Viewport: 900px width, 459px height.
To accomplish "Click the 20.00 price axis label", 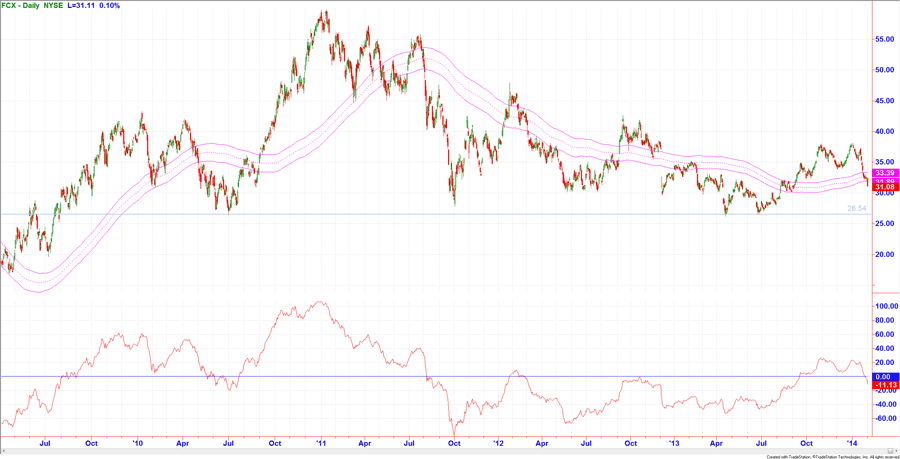I will [884, 254].
